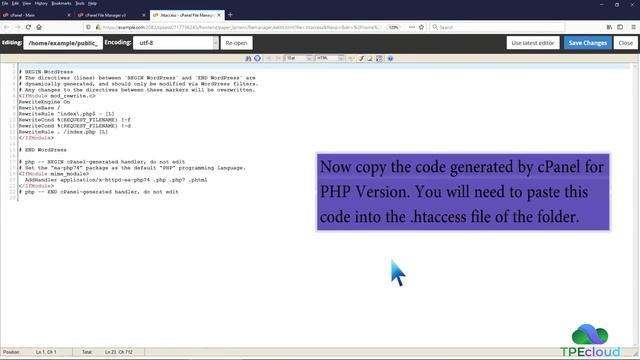The height and width of the screenshot is (360, 640).
Task: Open the Firefox hamburger menu
Action: [x=633, y=27]
